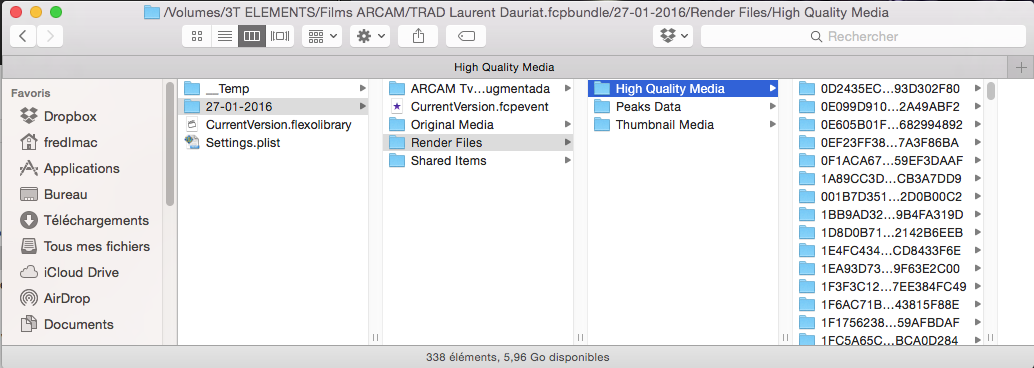
Task: Open the gear action menu
Action: 370,36
